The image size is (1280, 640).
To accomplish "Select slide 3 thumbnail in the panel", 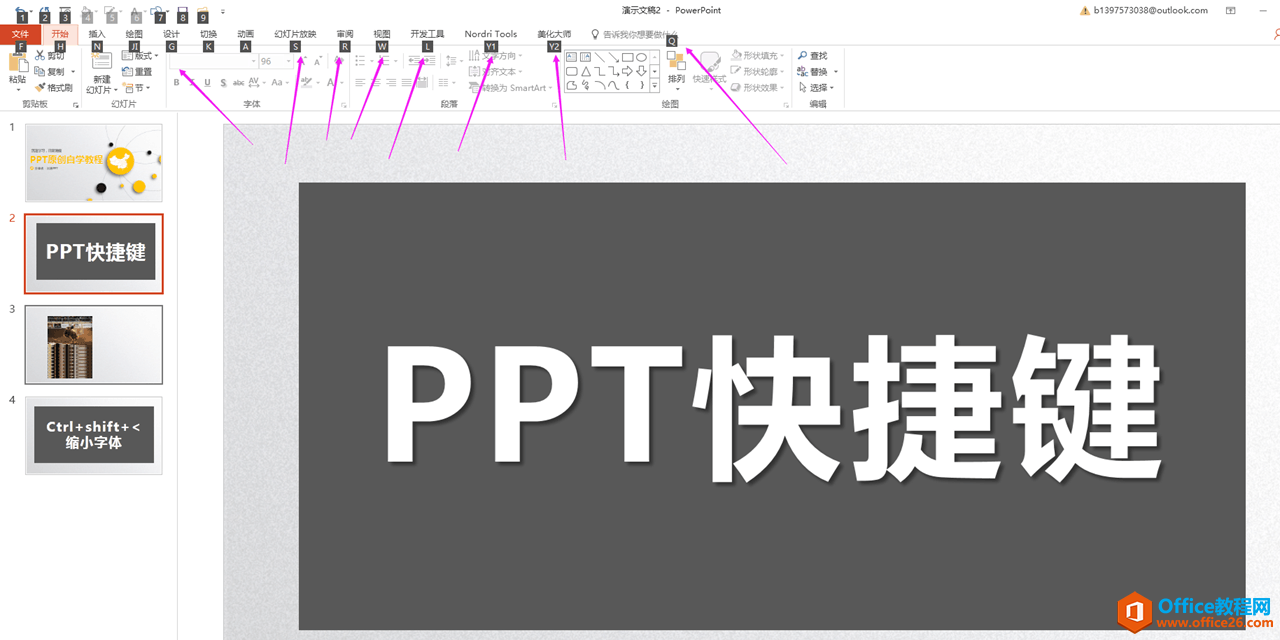I will pos(93,344).
